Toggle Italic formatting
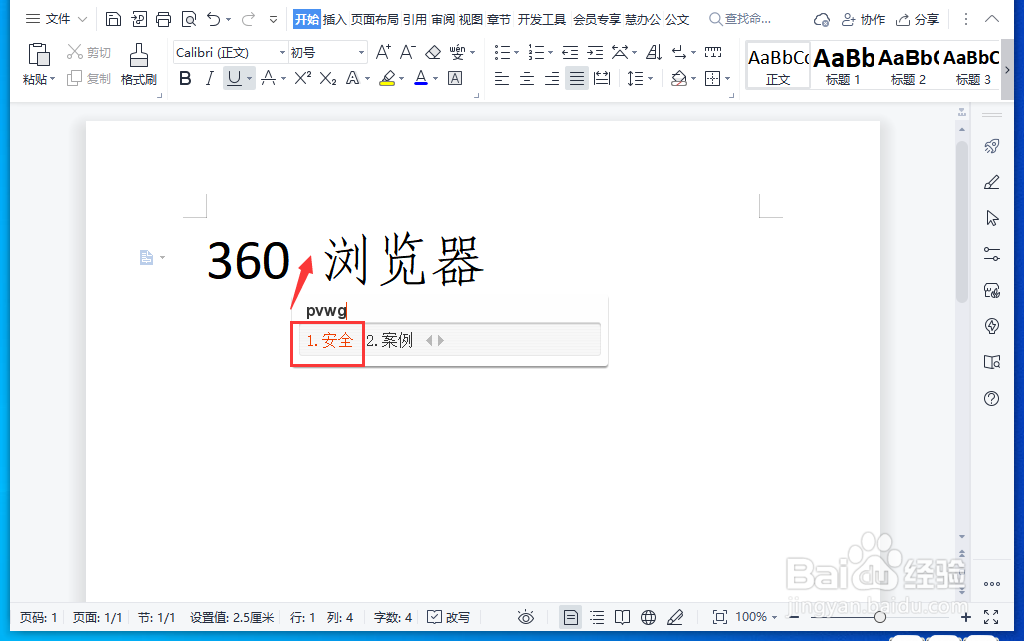 point(209,78)
